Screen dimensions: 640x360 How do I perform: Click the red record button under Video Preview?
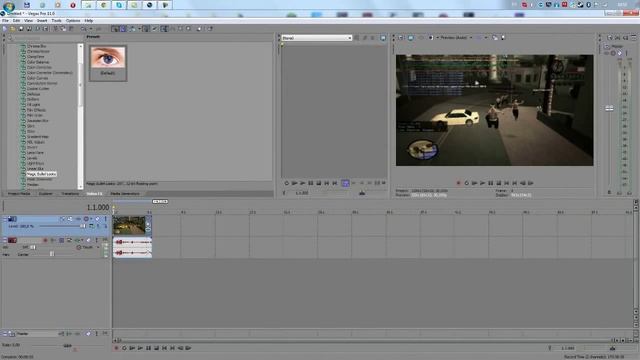point(458,183)
